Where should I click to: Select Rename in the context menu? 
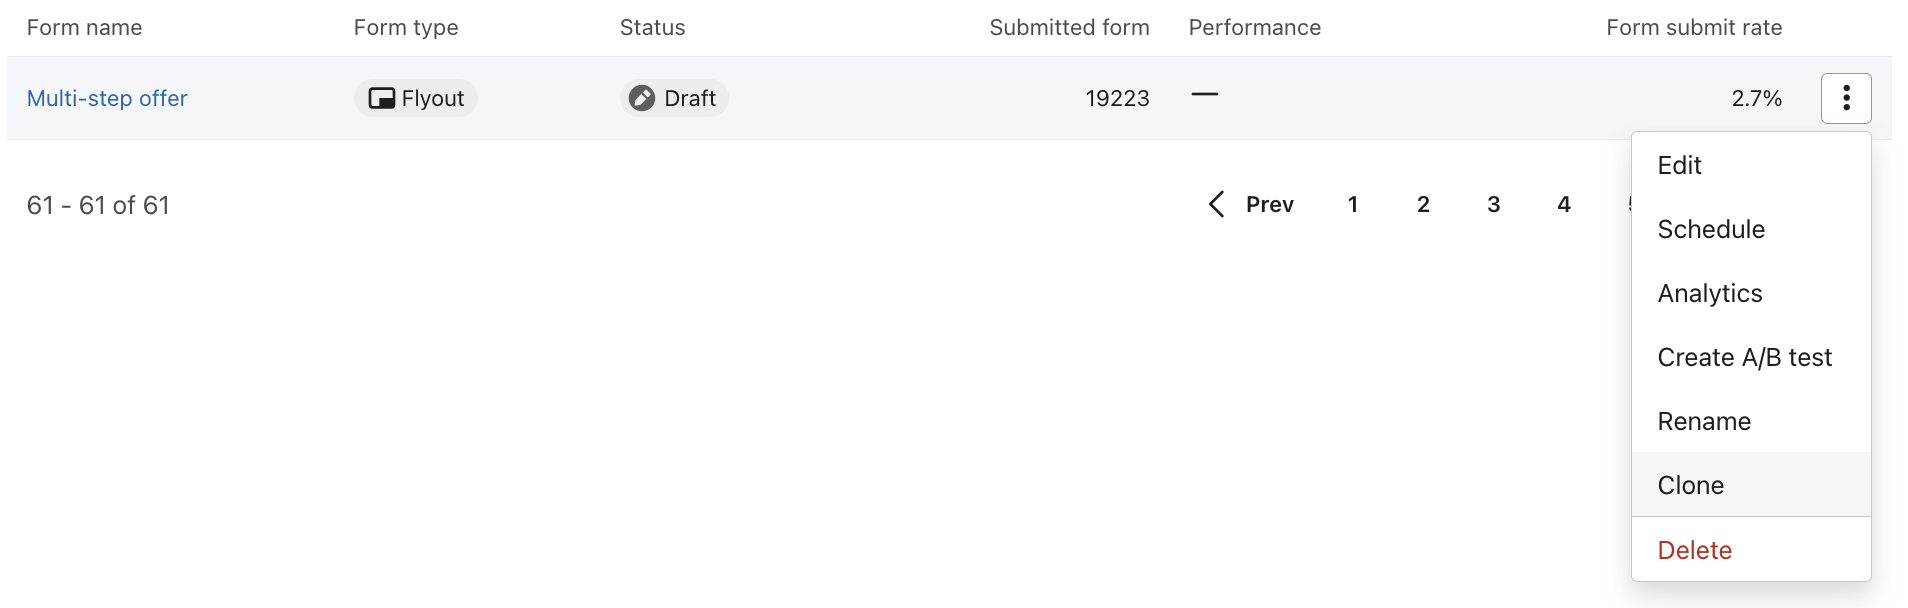1704,421
